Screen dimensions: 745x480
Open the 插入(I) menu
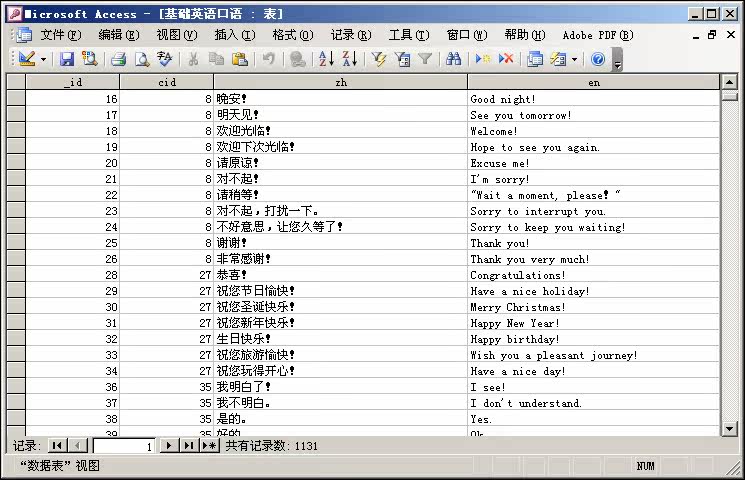[235, 35]
